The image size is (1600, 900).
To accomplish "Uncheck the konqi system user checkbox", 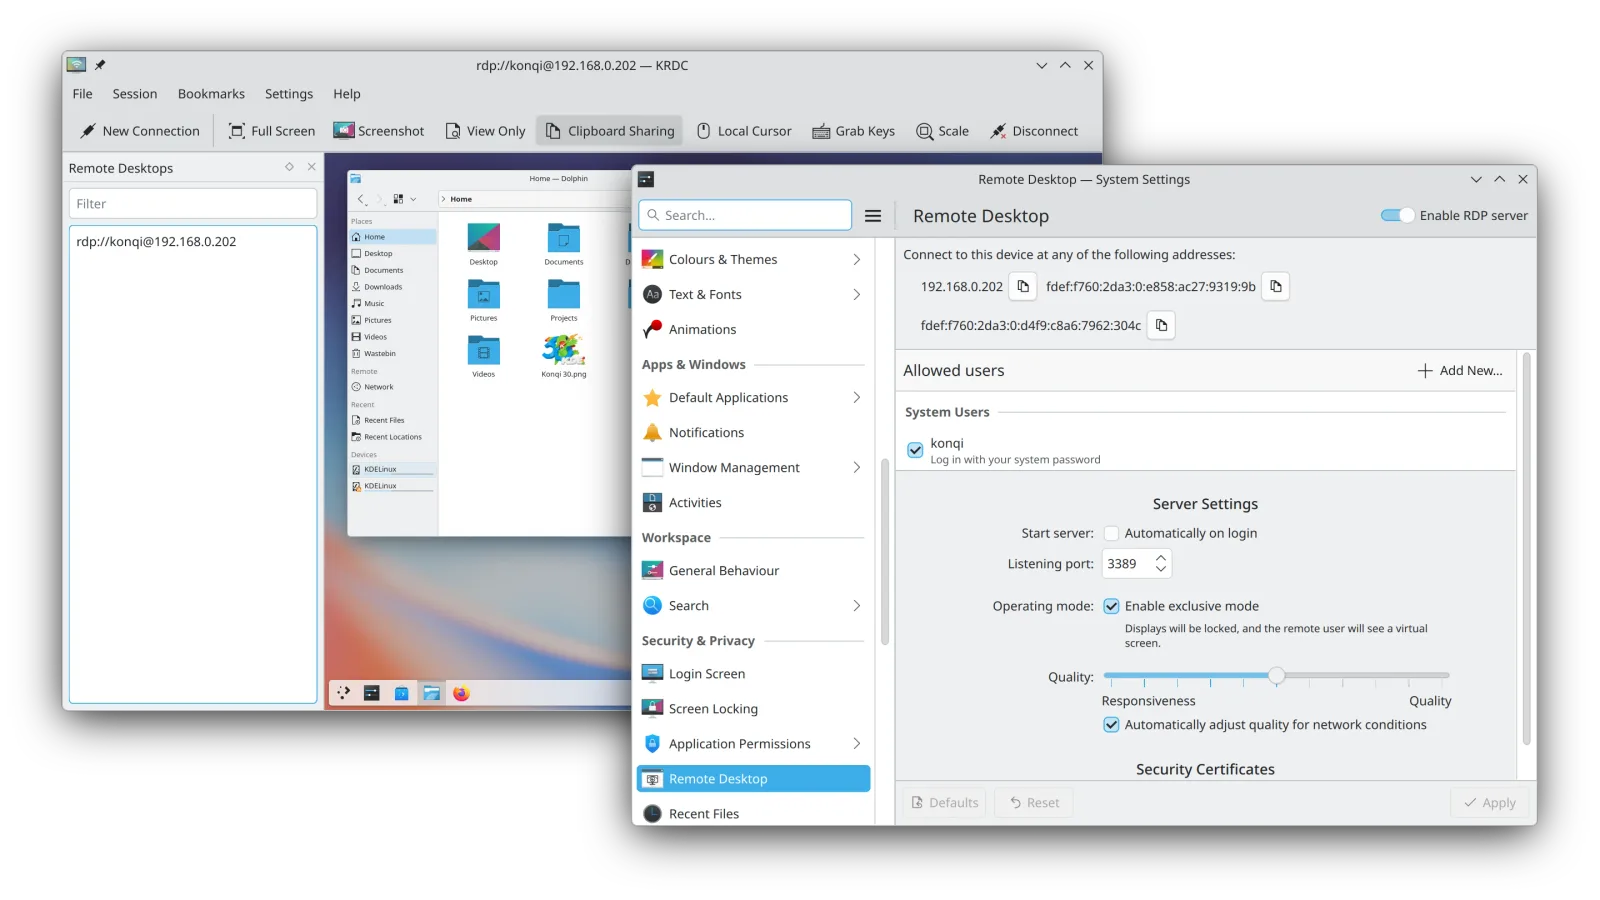I will [915, 450].
